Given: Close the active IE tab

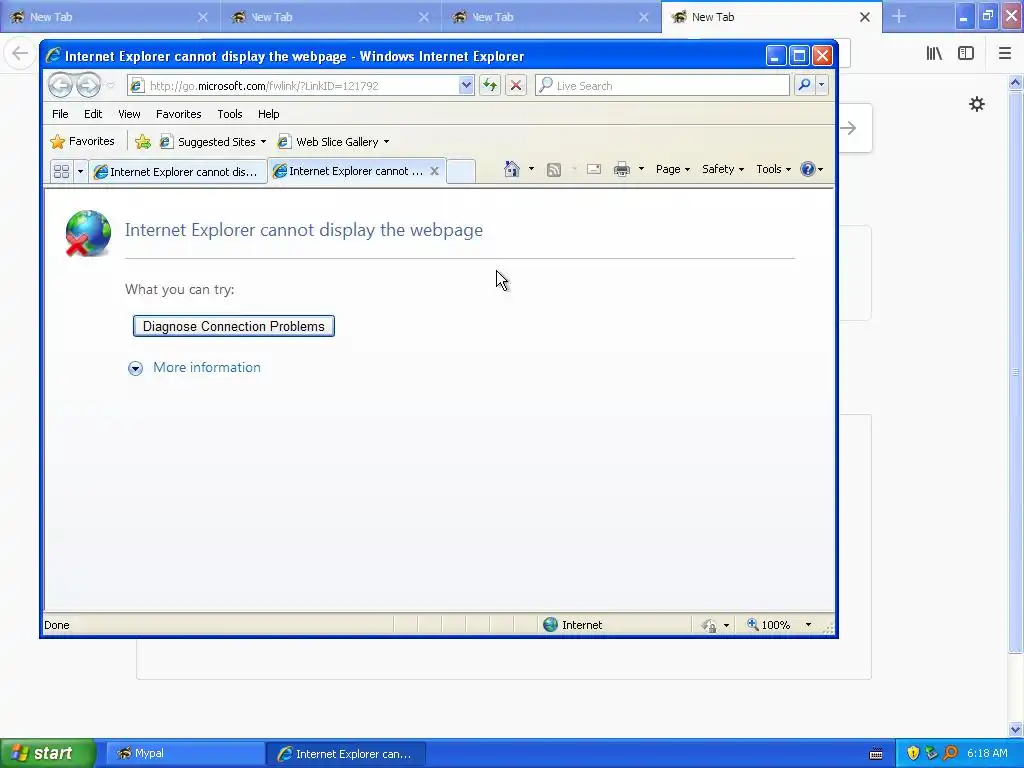Looking at the screenshot, I should click(x=434, y=171).
